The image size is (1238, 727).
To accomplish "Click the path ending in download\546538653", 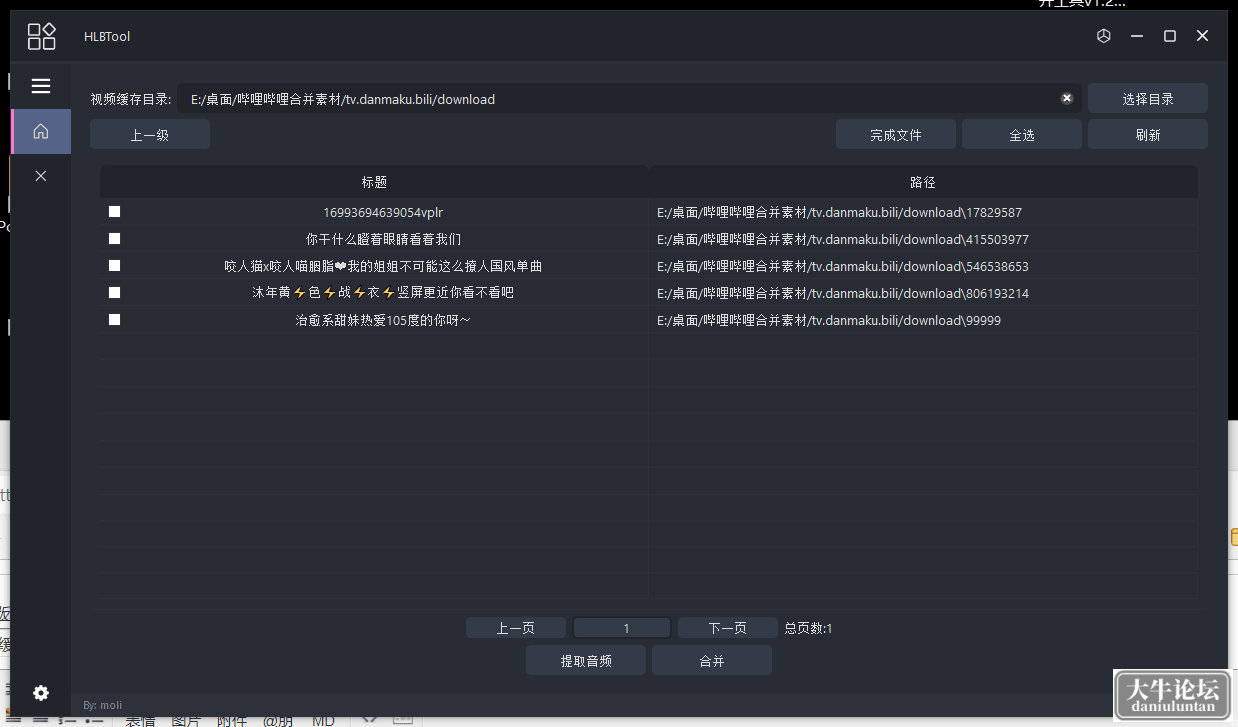I will click(843, 267).
